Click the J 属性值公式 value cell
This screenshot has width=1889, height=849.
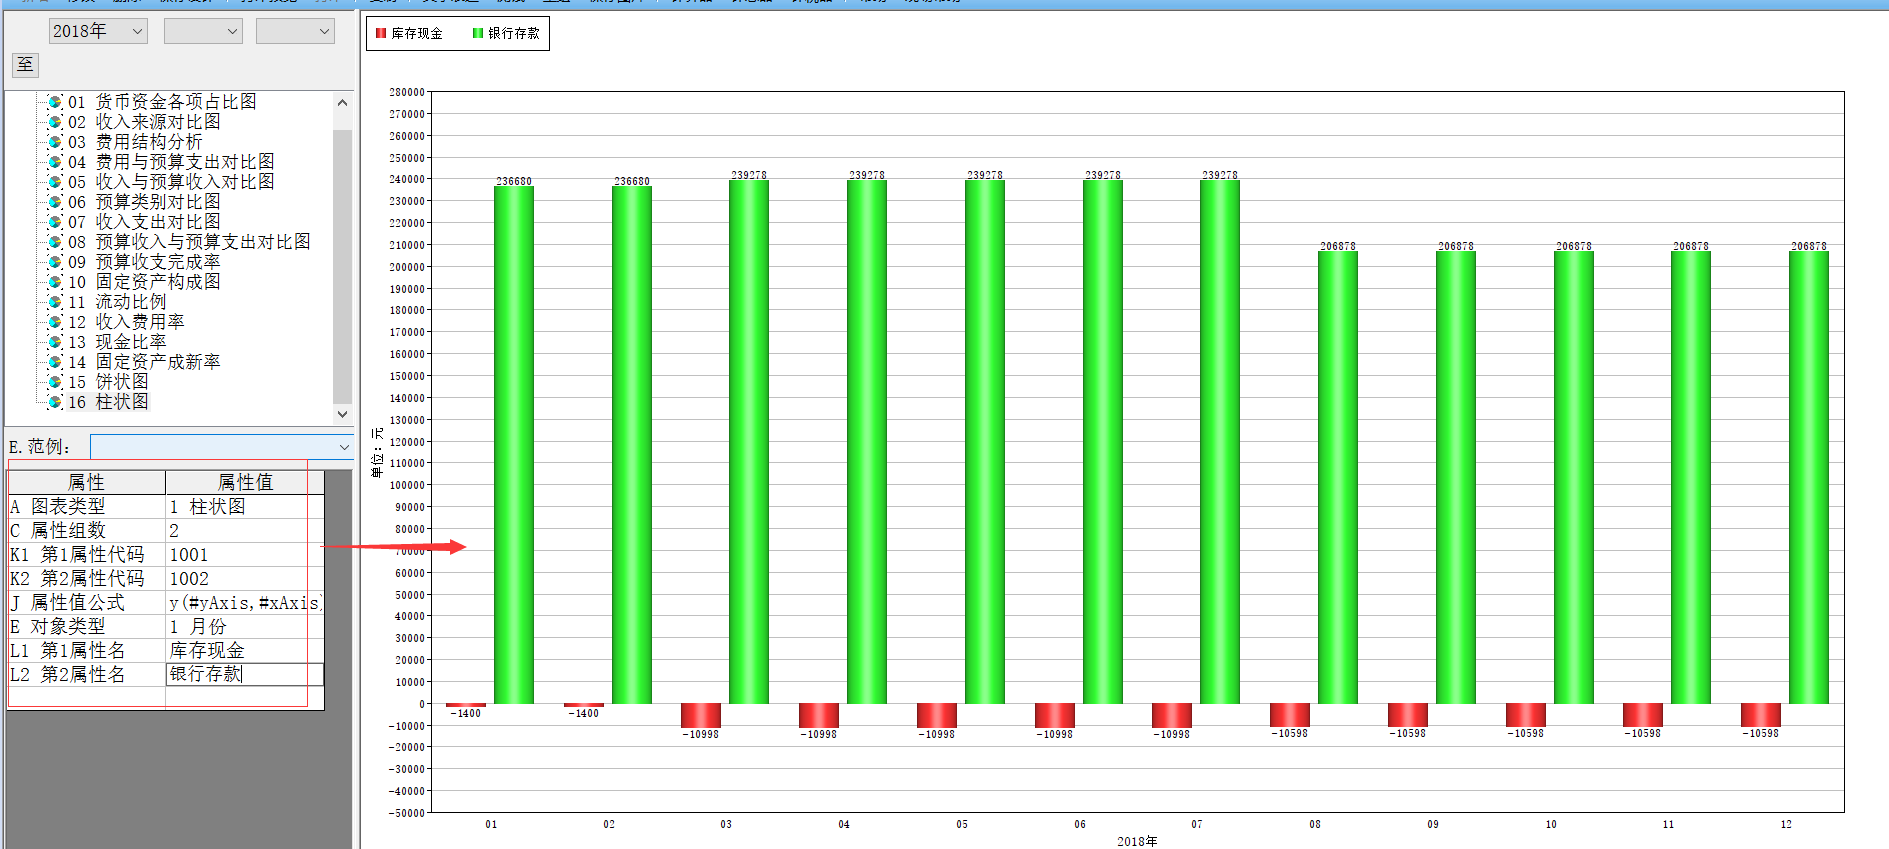[244, 602]
